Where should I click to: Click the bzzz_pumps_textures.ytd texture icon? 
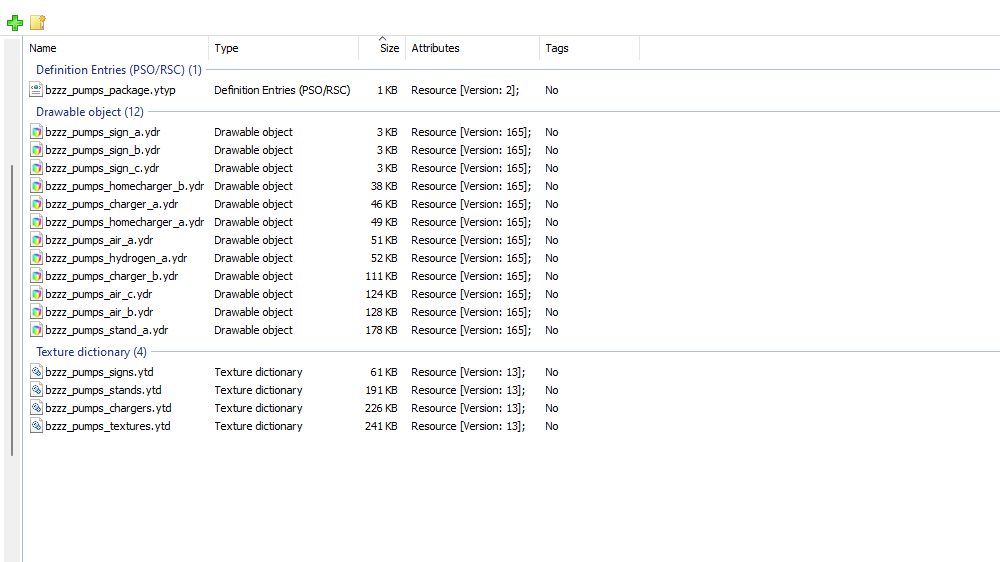coord(36,426)
